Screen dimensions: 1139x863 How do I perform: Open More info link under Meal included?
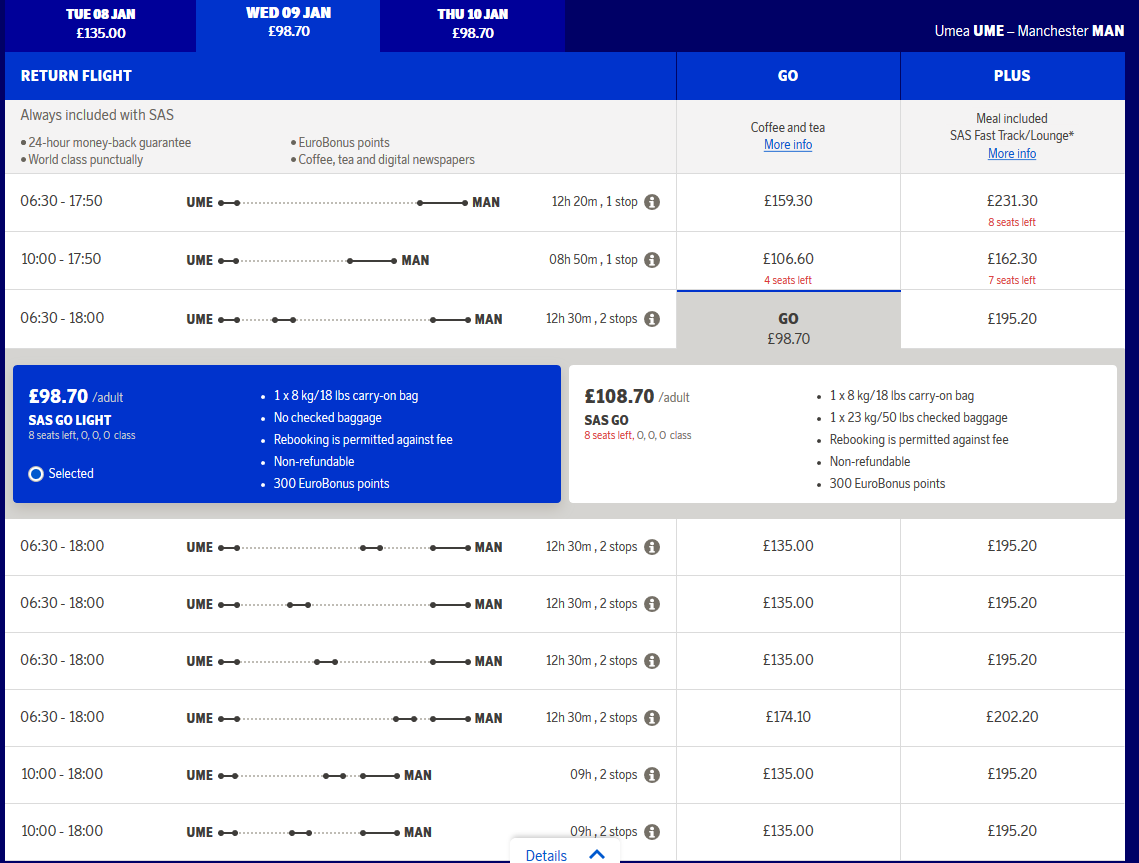coord(1012,153)
